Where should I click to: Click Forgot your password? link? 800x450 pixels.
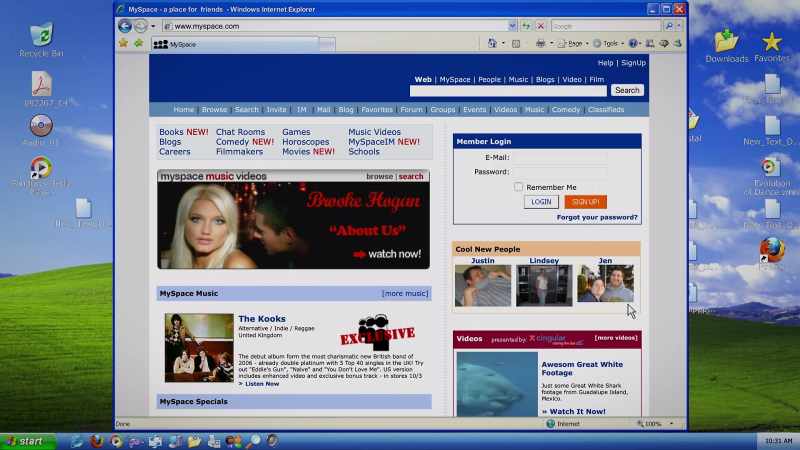coord(597,217)
